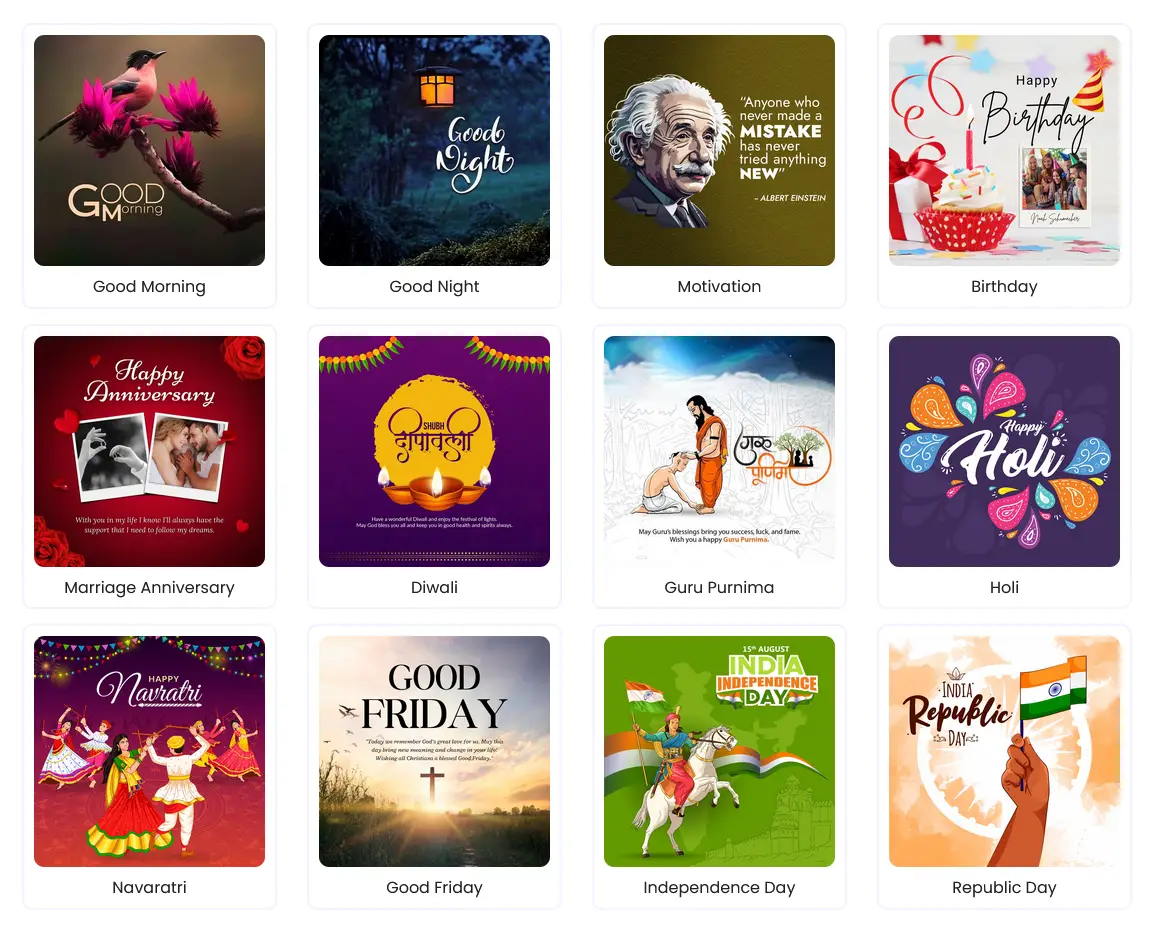
Task: Open the Happy Anniversary red card image
Action: coord(149,451)
